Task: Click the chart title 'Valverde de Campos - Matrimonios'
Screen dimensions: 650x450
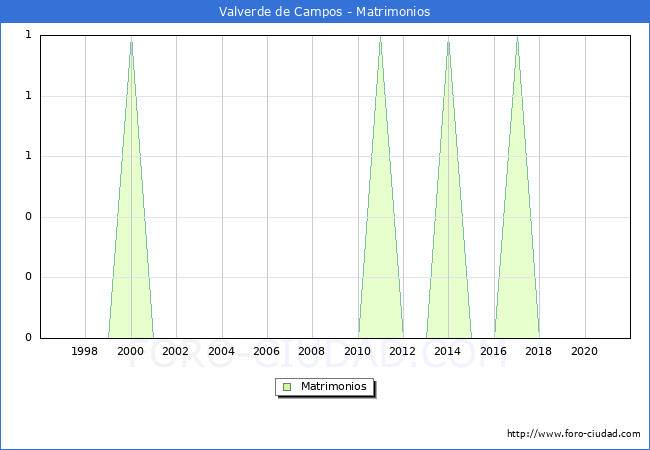Action: pyautogui.click(x=325, y=12)
